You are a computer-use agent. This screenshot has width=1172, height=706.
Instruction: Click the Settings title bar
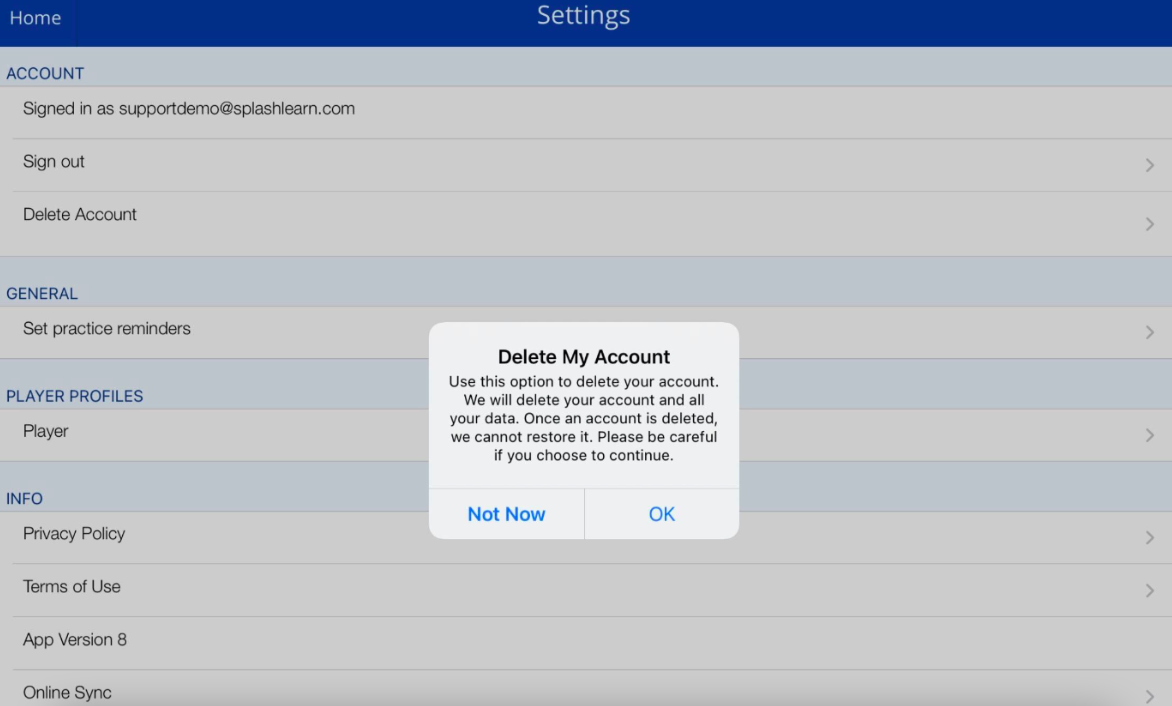[x=583, y=16]
